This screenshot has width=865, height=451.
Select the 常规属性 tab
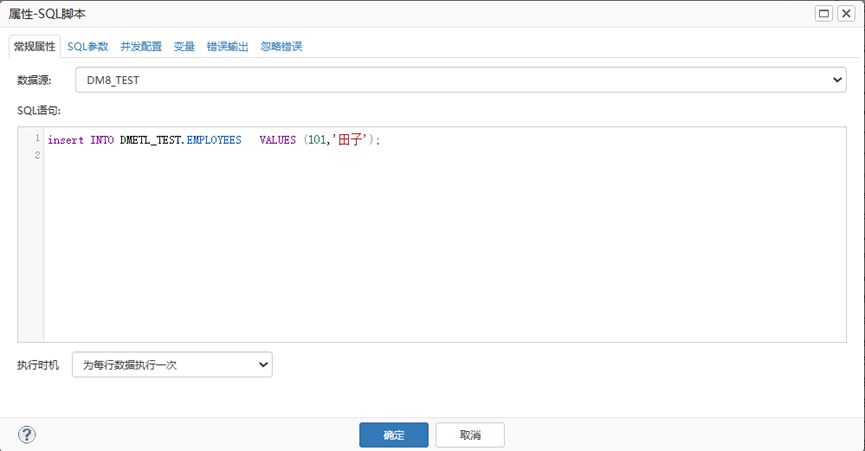pos(34,46)
